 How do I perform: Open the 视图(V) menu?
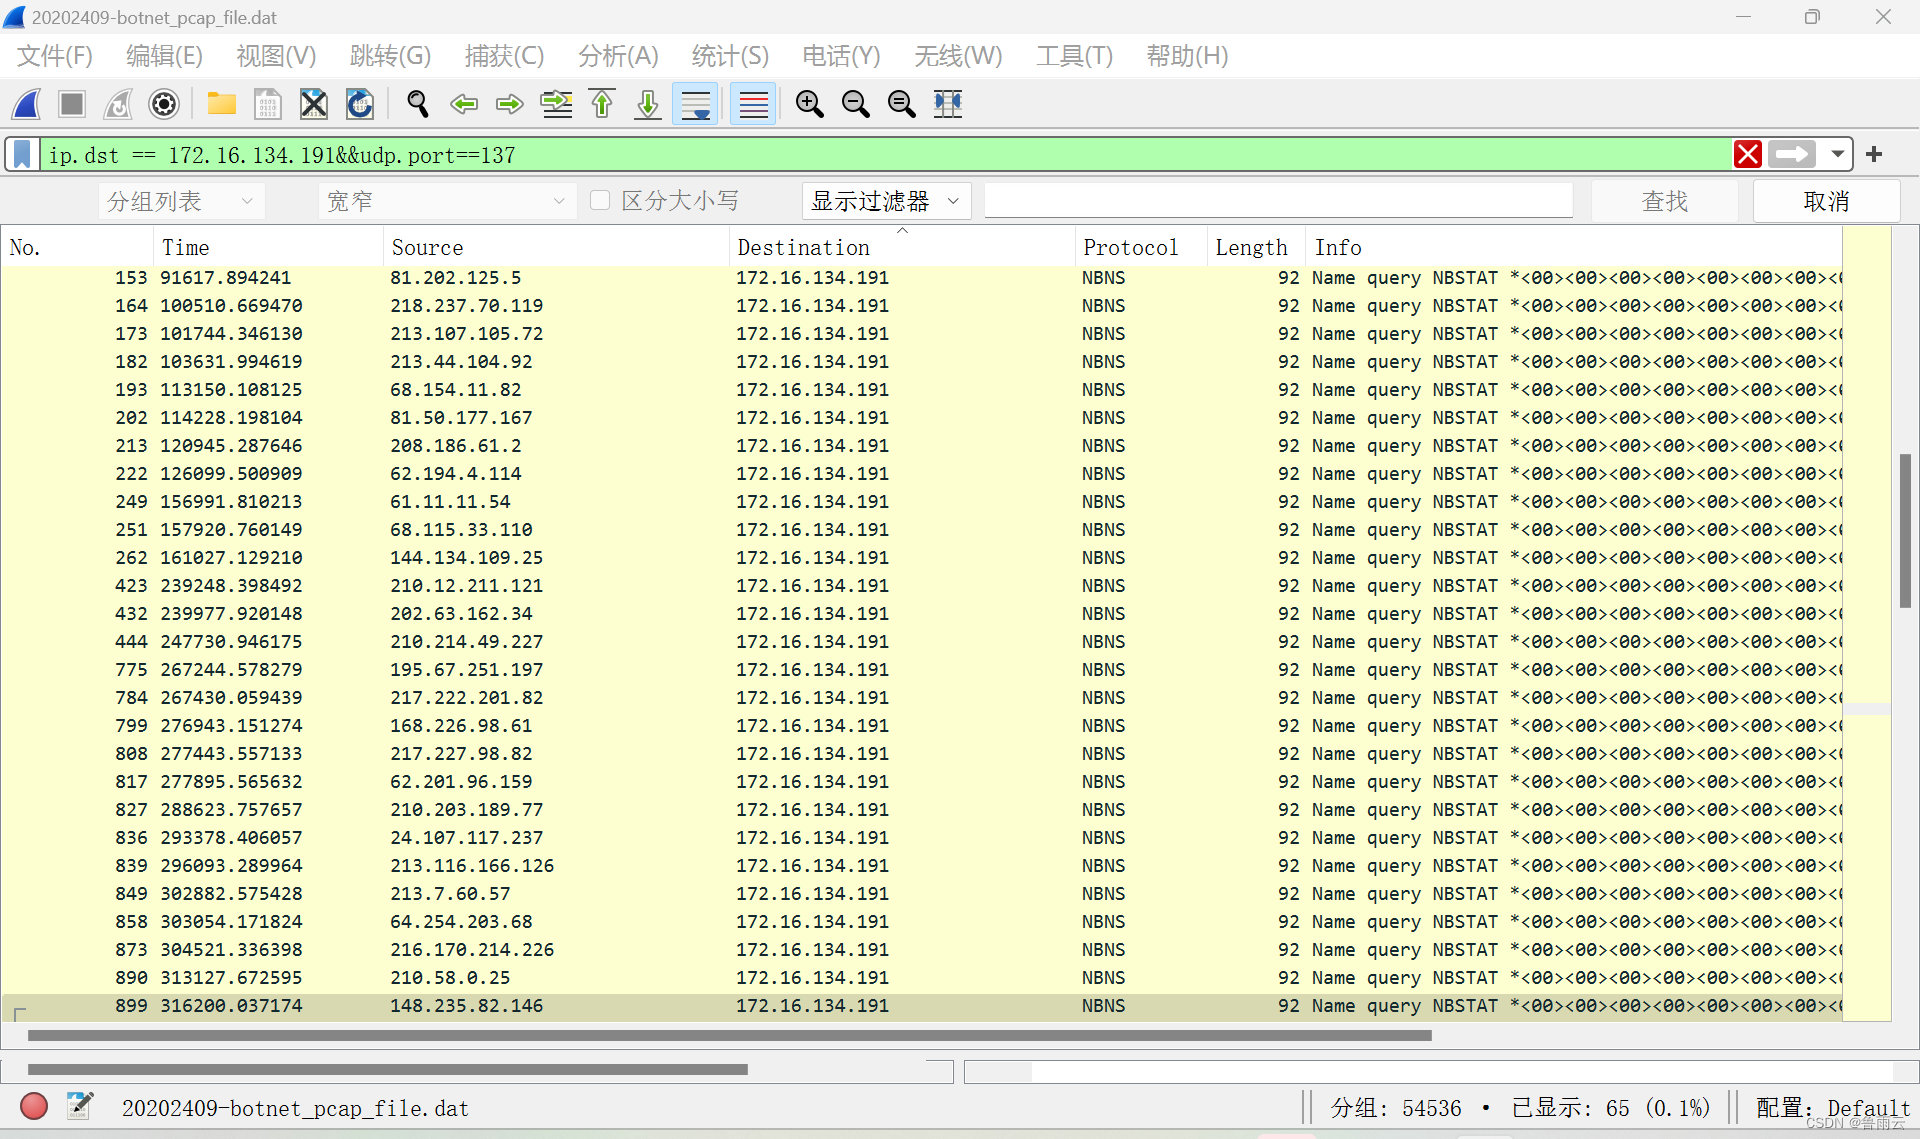point(276,56)
